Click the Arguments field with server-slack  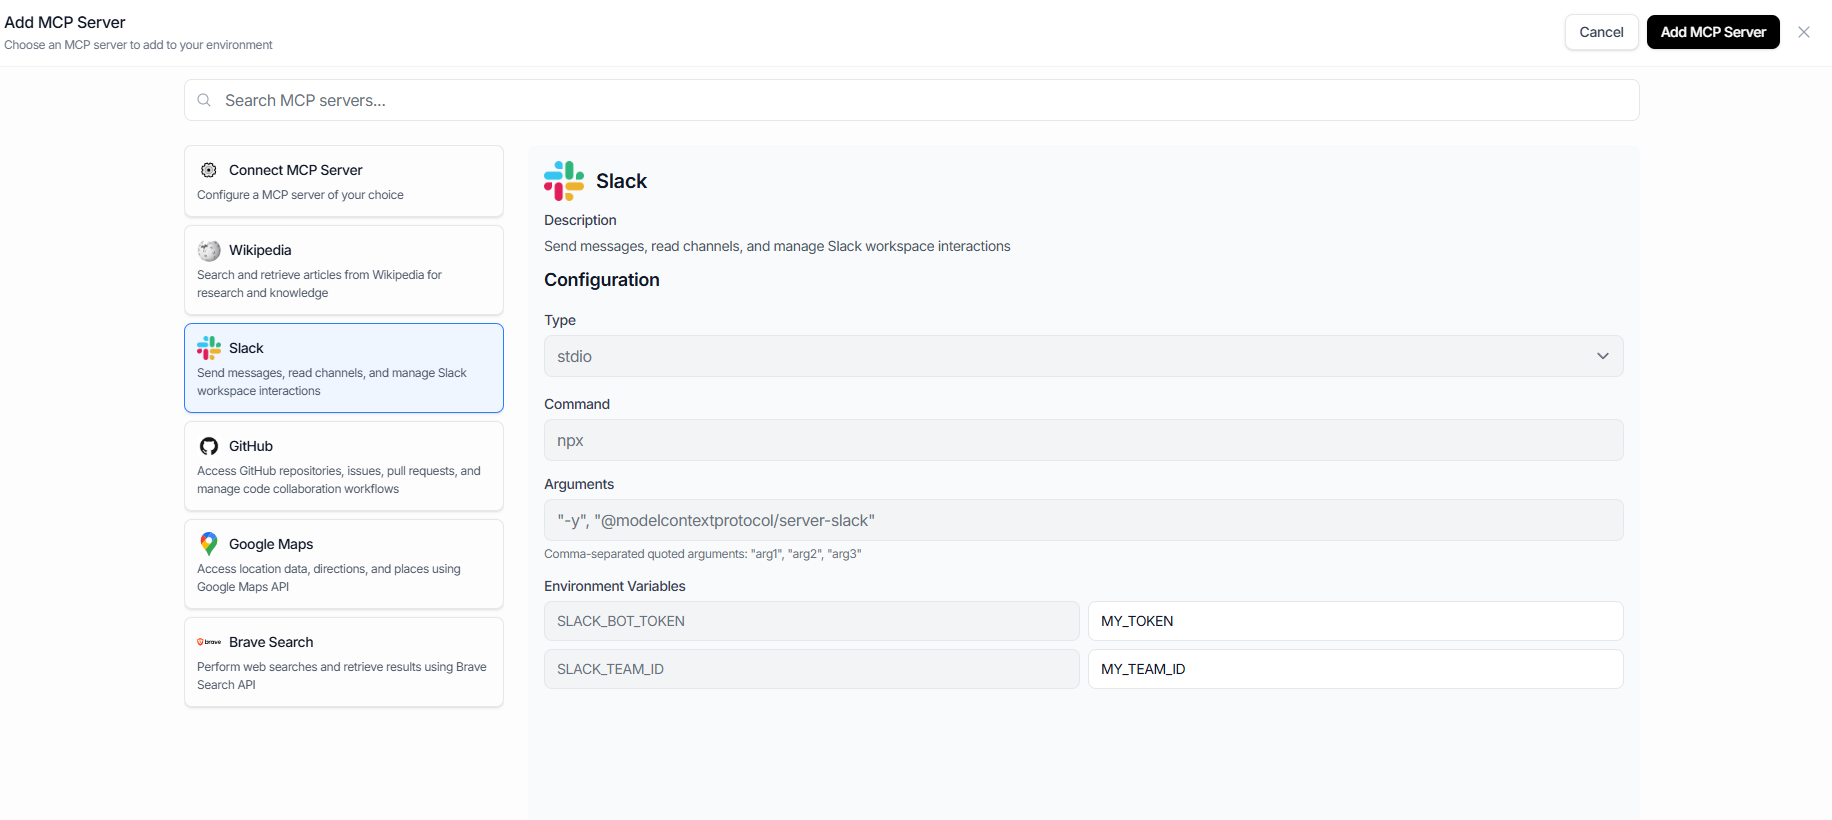coord(1083,520)
